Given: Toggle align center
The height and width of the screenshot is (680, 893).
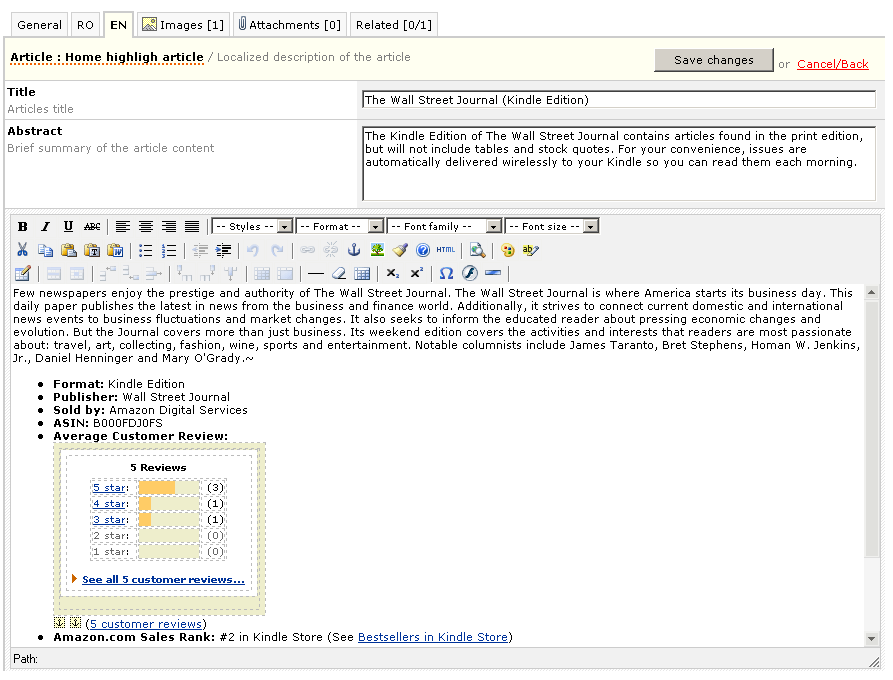Looking at the screenshot, I should pyautogui.click(x=146, y=226).
